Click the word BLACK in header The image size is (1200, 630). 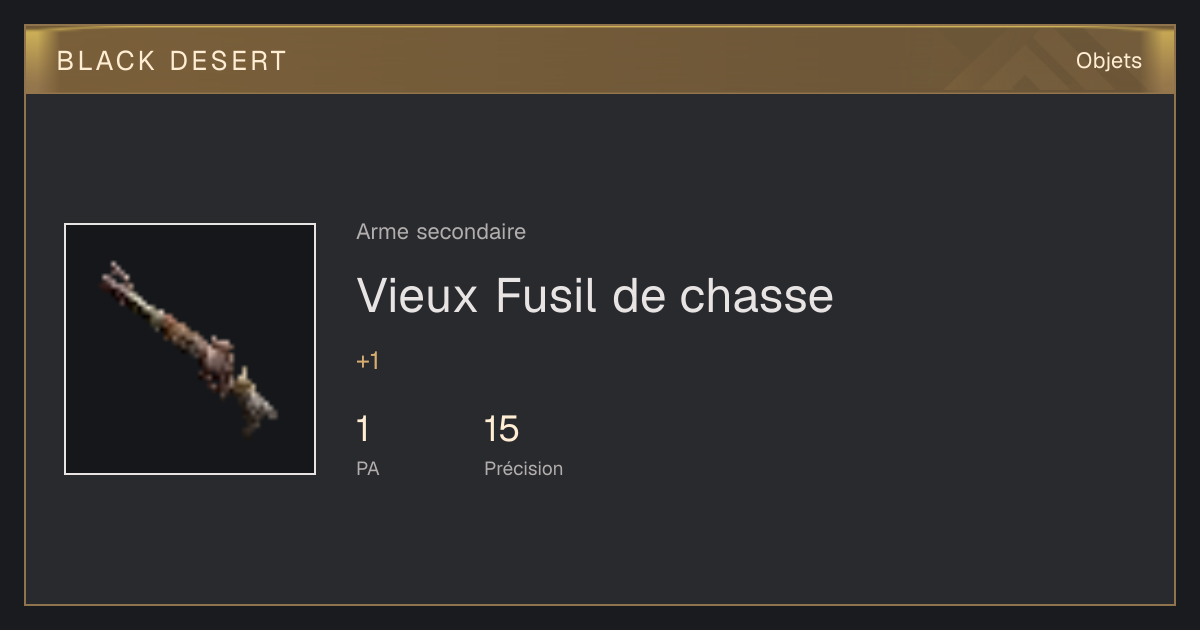coord(106,61)
